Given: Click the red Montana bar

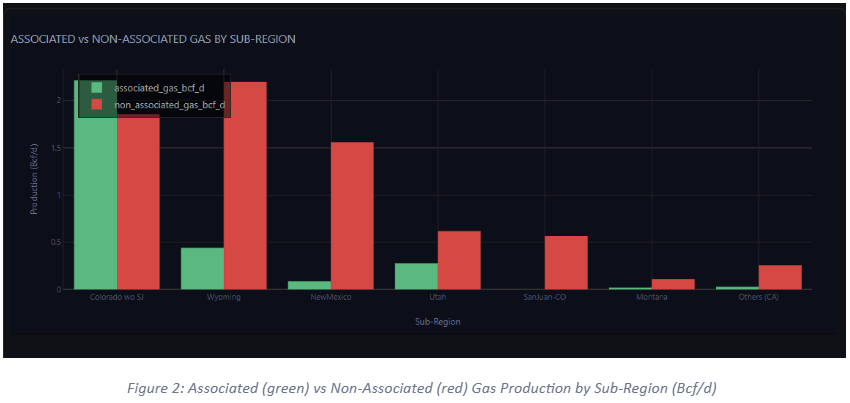Looking at the screenshot, I should (673, 284).
